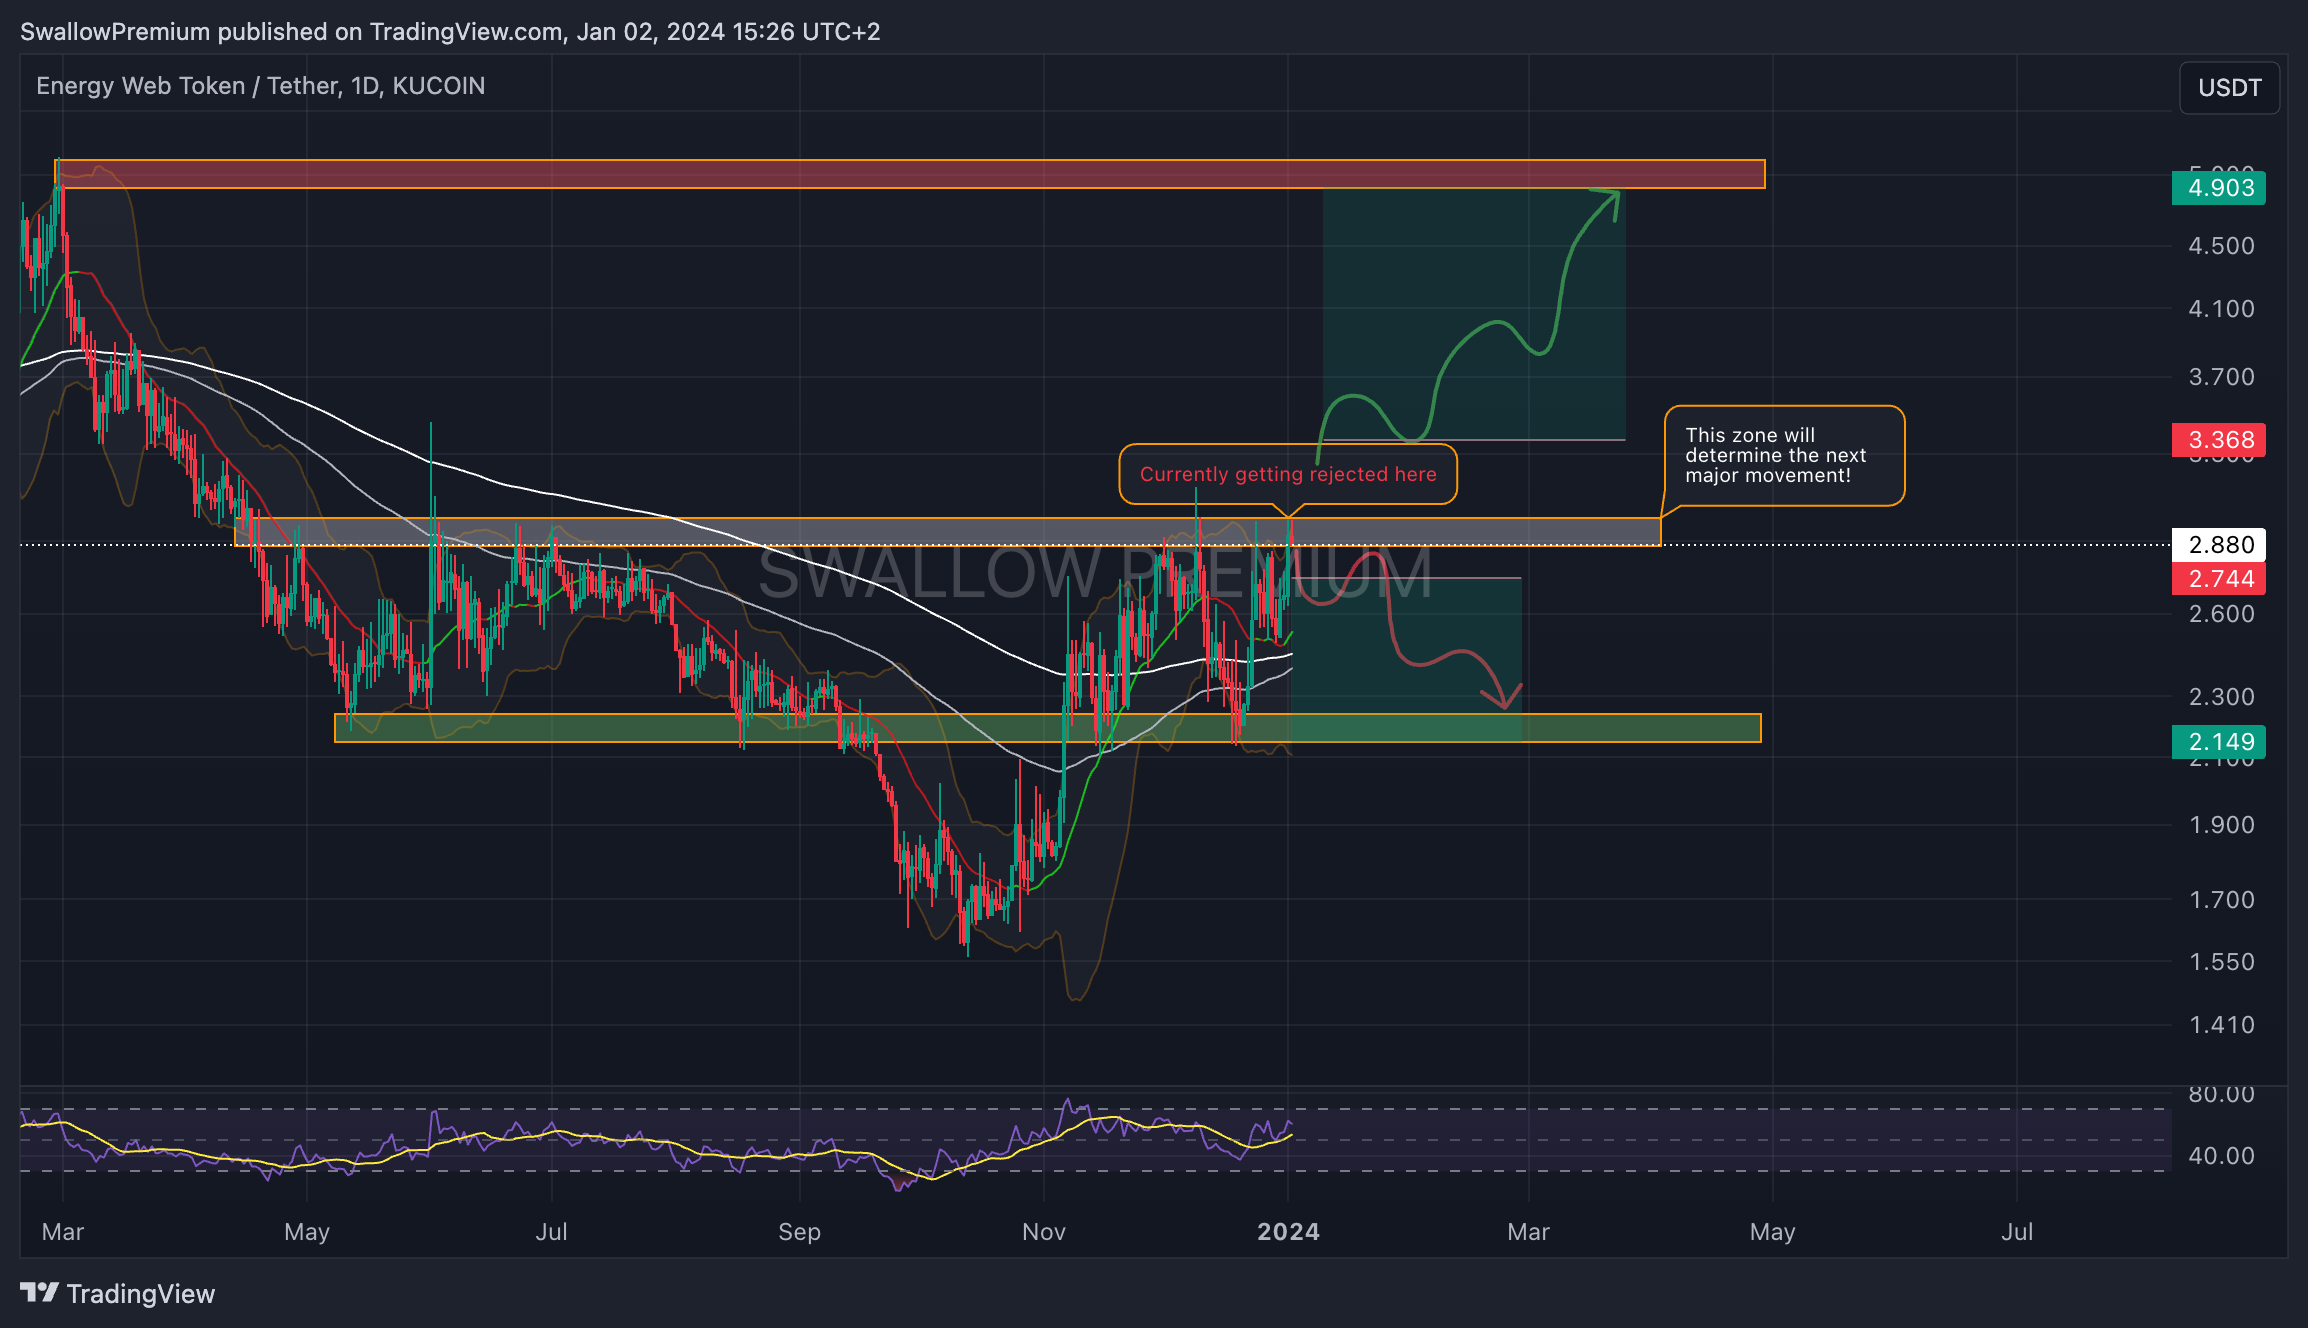Click the Sep time axis label

[x=800, y=1232]
